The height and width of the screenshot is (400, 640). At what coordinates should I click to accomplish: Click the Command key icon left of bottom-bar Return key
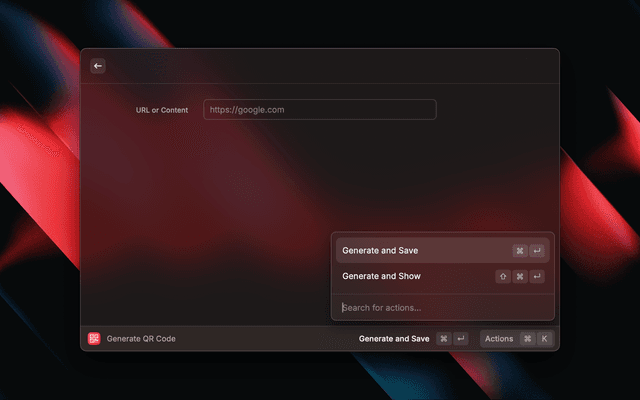444,339
